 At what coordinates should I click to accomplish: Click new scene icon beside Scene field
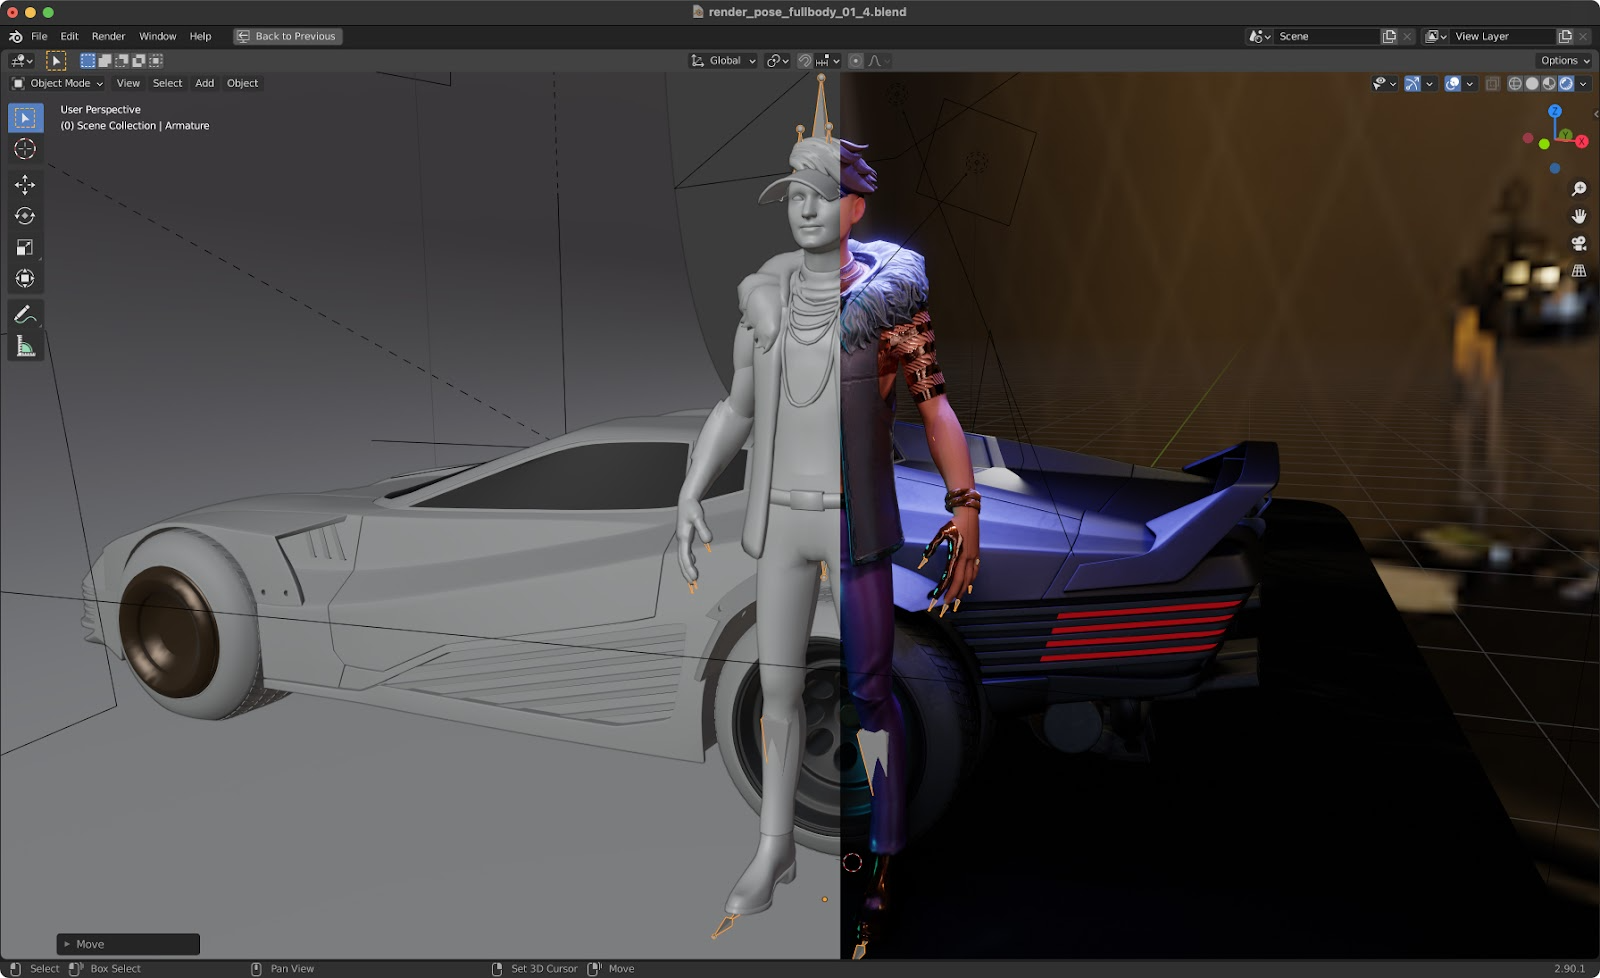pyautogui.click(x=1389, y=36)
